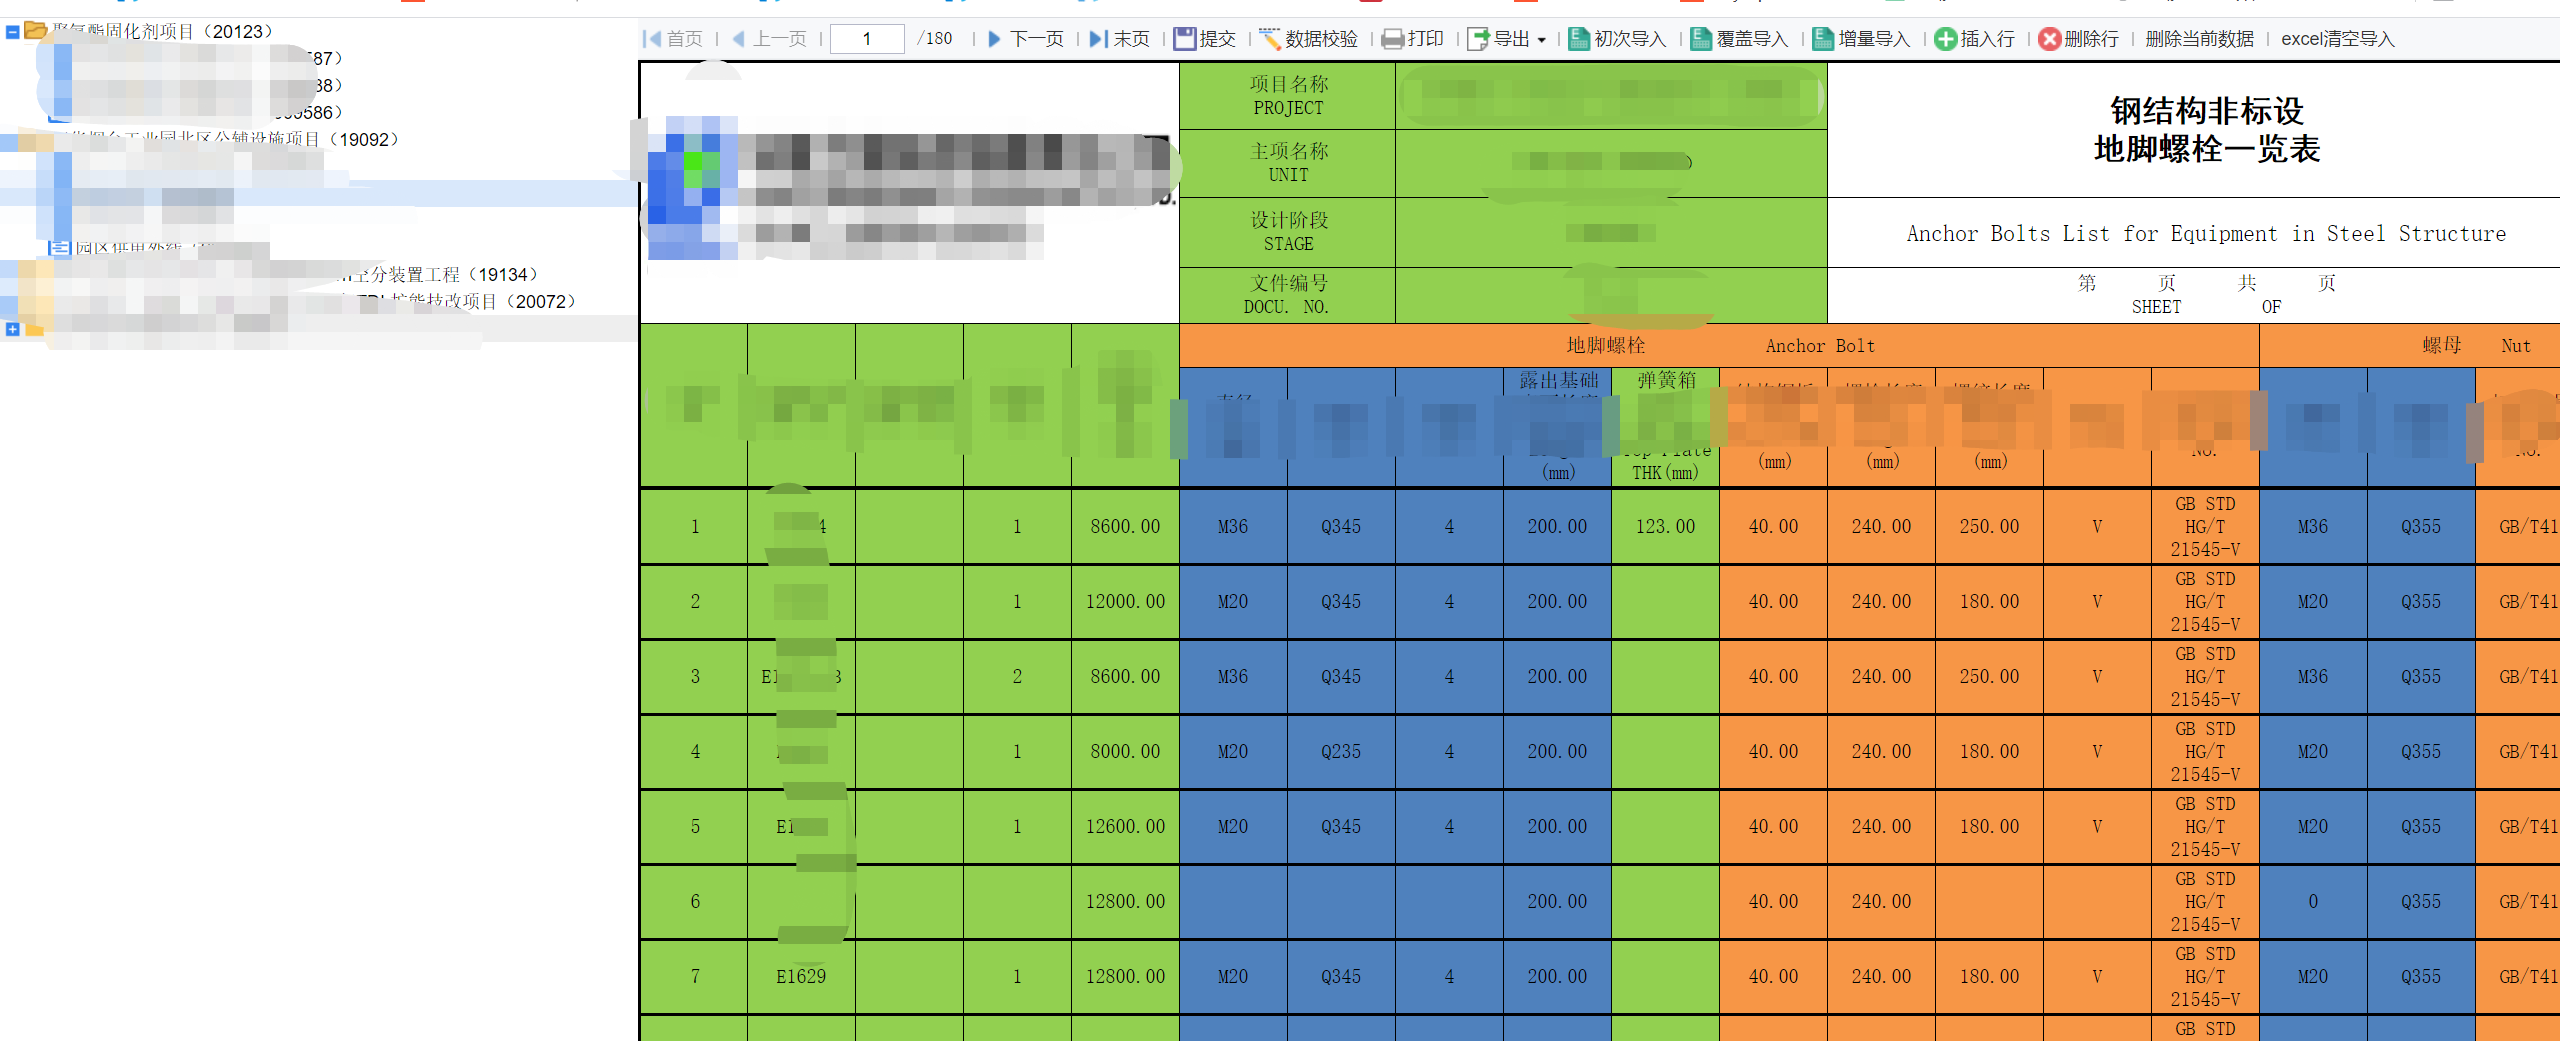Click the 提交 save disk icon

[1185, 39]
